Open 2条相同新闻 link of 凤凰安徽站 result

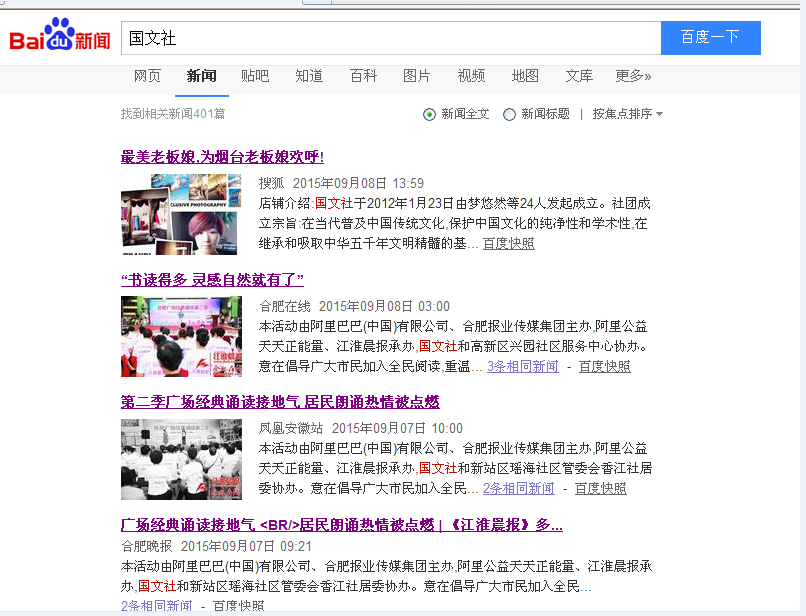[519, 488]
